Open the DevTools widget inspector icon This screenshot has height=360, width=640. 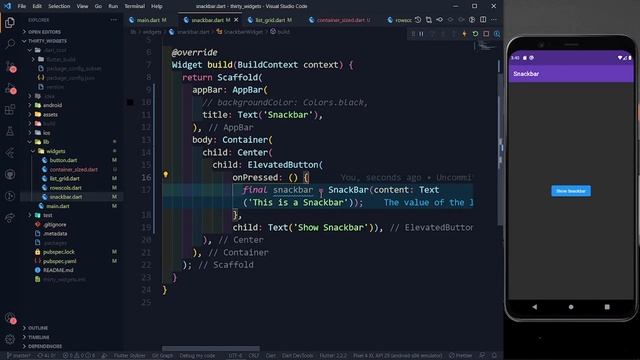pos(497,34)
